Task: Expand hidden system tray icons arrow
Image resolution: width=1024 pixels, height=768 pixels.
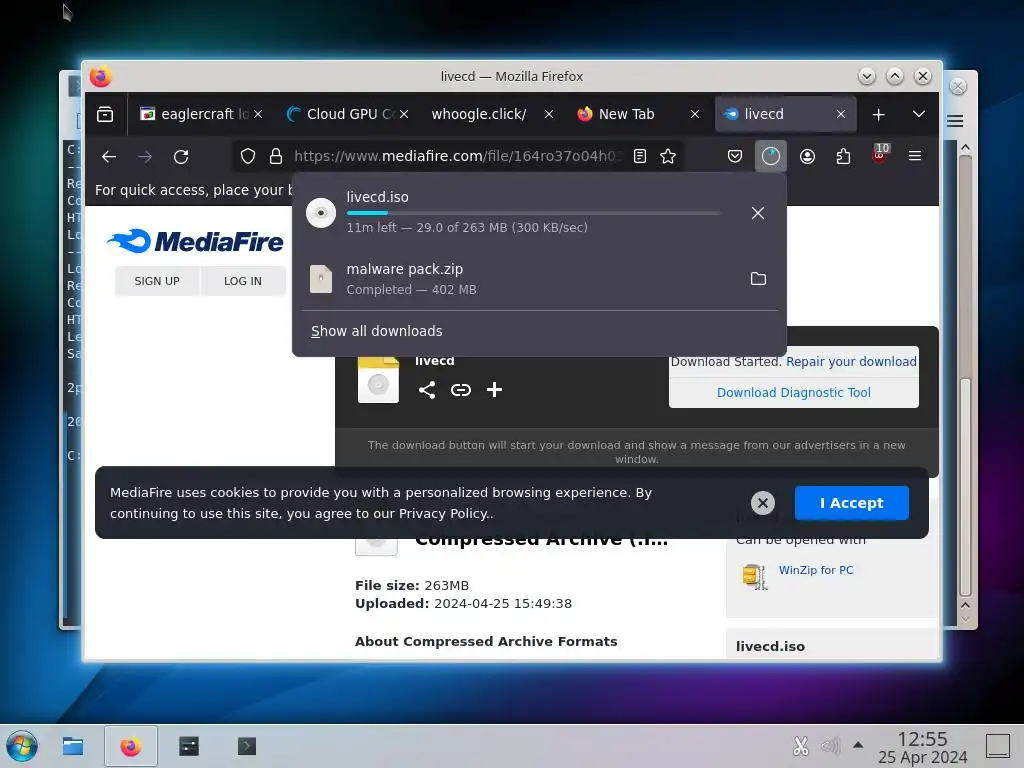Action: coord(858,745)
